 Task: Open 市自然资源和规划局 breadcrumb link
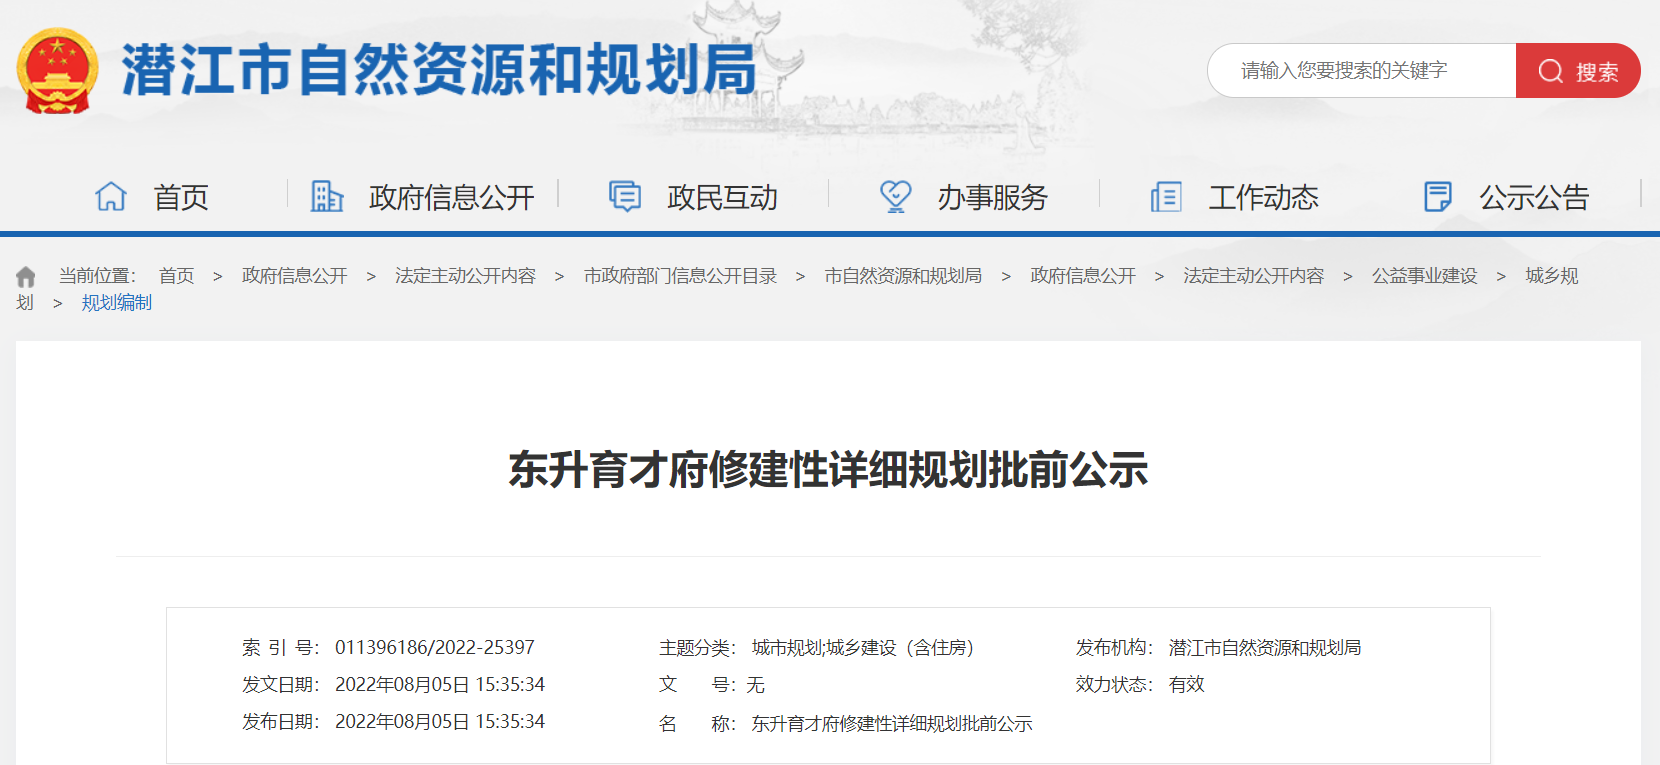point(903,276)
